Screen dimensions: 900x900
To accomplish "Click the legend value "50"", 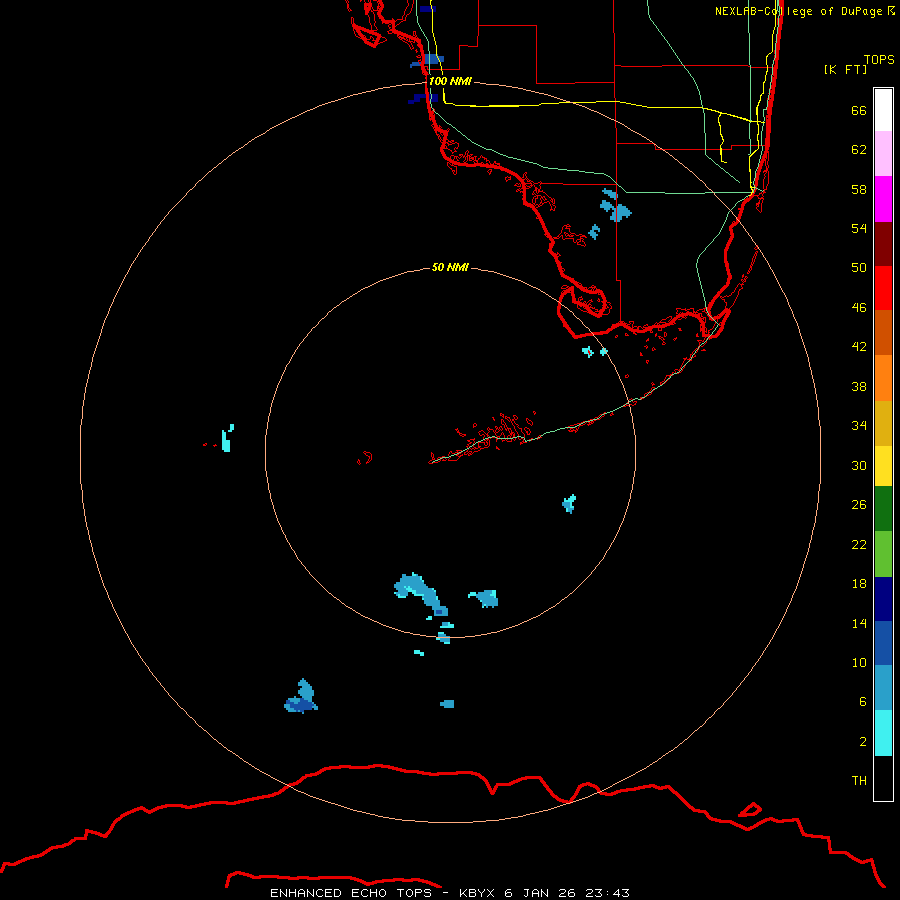I will pyautogui.click(x=859, y=267).
